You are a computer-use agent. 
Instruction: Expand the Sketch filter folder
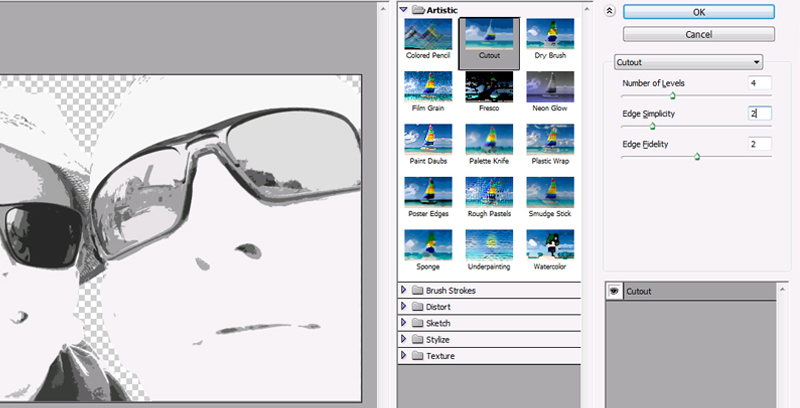click(404, 322)
